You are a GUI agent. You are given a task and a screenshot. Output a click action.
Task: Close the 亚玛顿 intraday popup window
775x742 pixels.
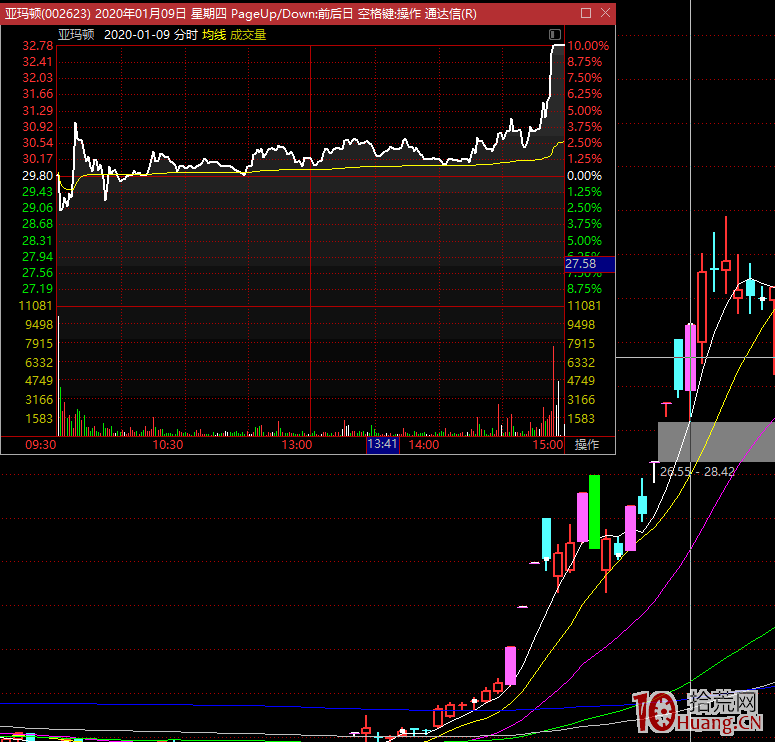(x=605, y=13)
